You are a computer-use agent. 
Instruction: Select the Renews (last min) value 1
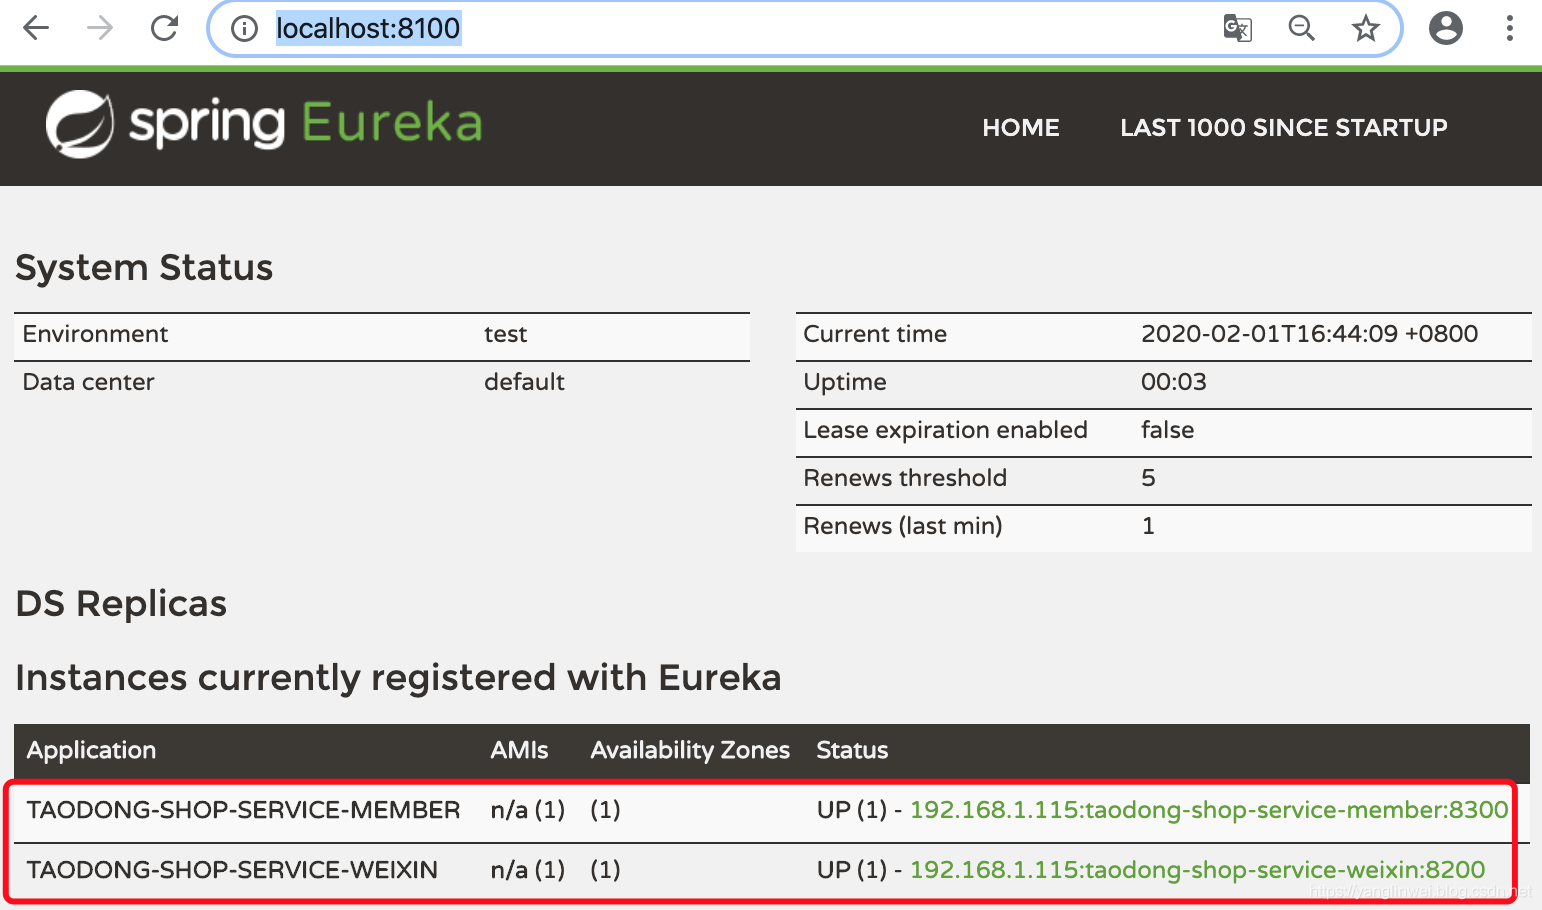(1148, 526)
